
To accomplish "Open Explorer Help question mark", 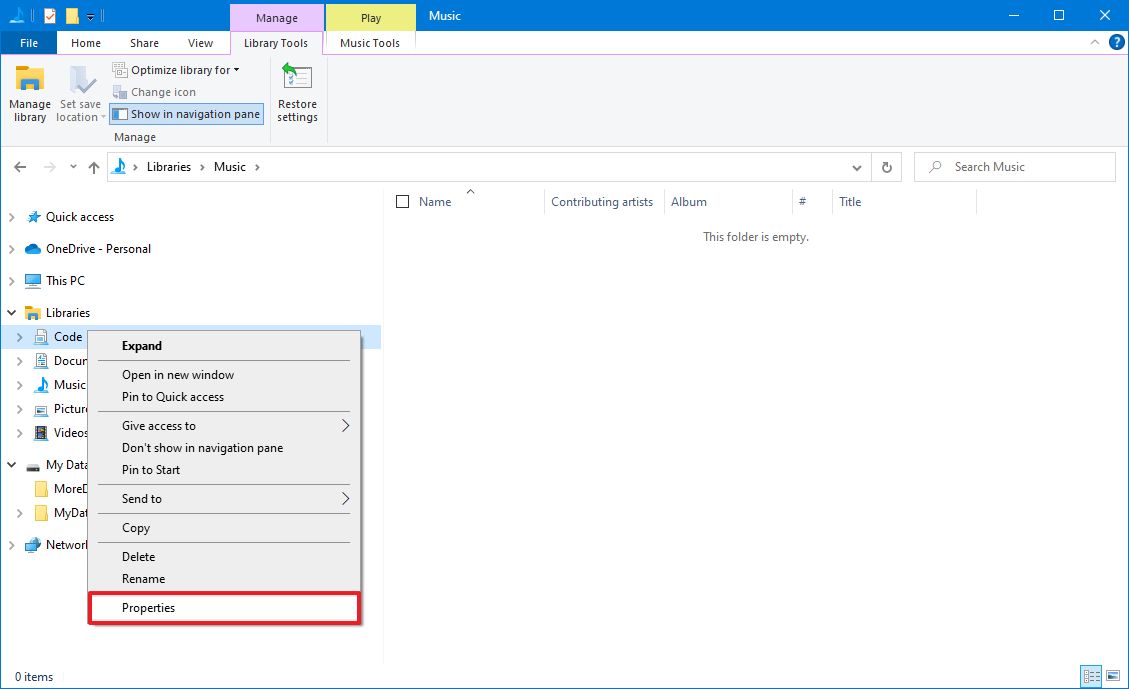I will coord(1117,42).
